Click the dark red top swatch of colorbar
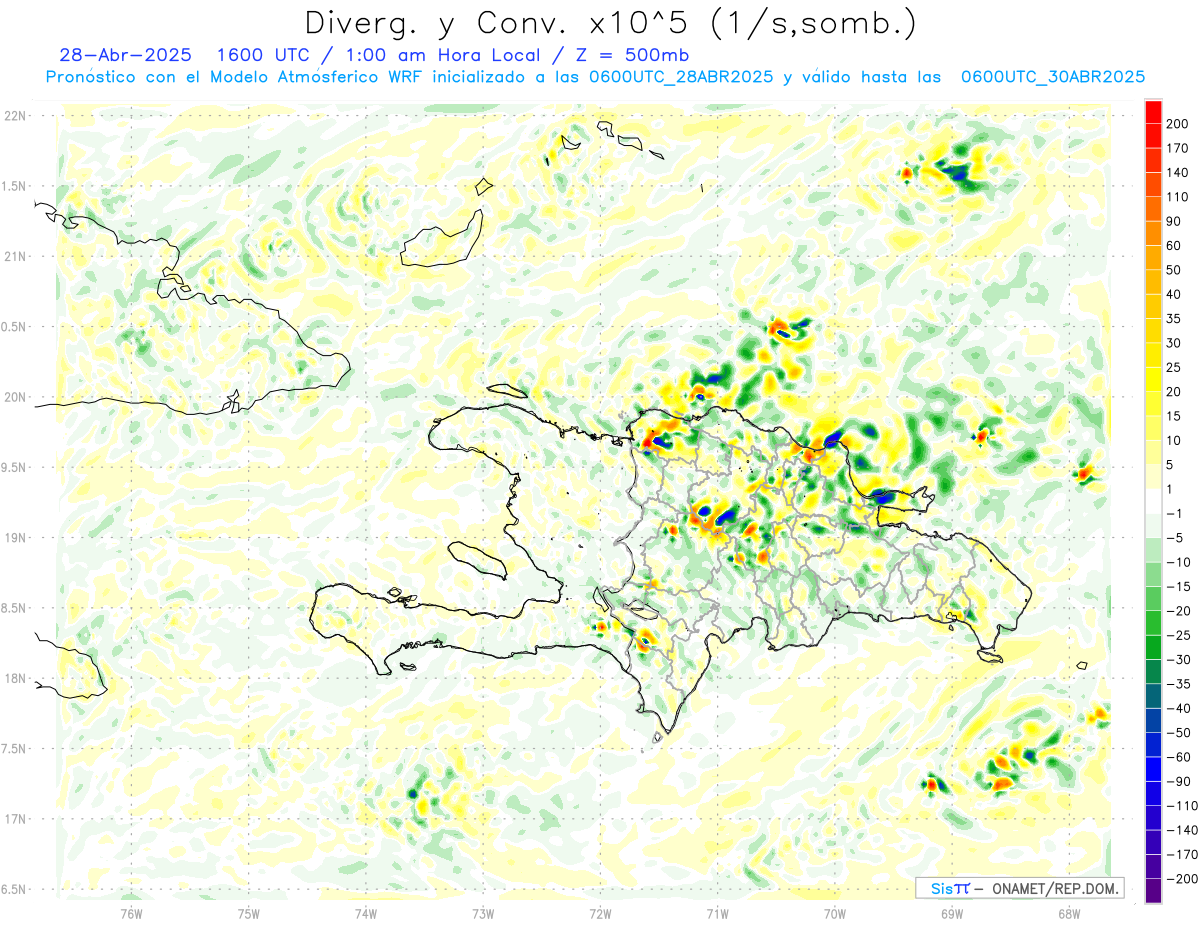Image resolution: width=1200 pixels, height=927 pixels. (x=1153, y=112)
